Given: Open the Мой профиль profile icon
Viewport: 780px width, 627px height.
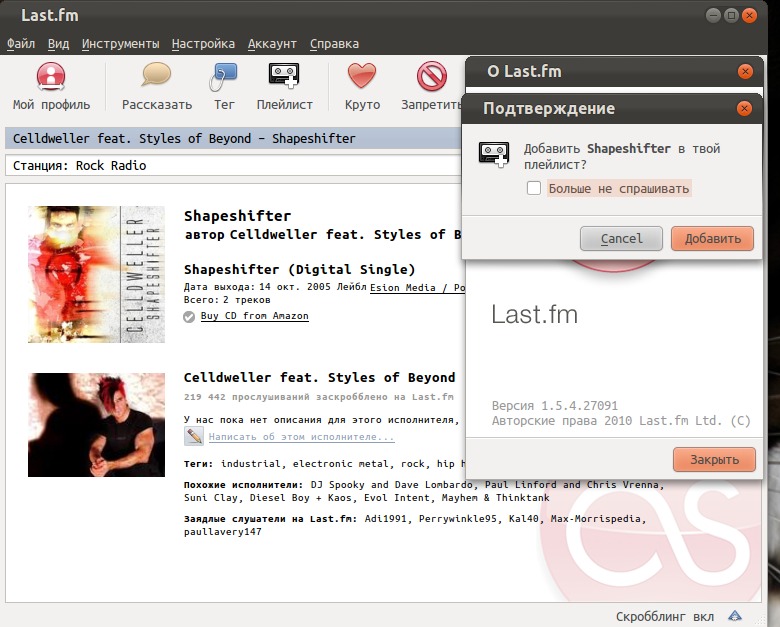Looking at the screenshot, I should coord(51,77).
